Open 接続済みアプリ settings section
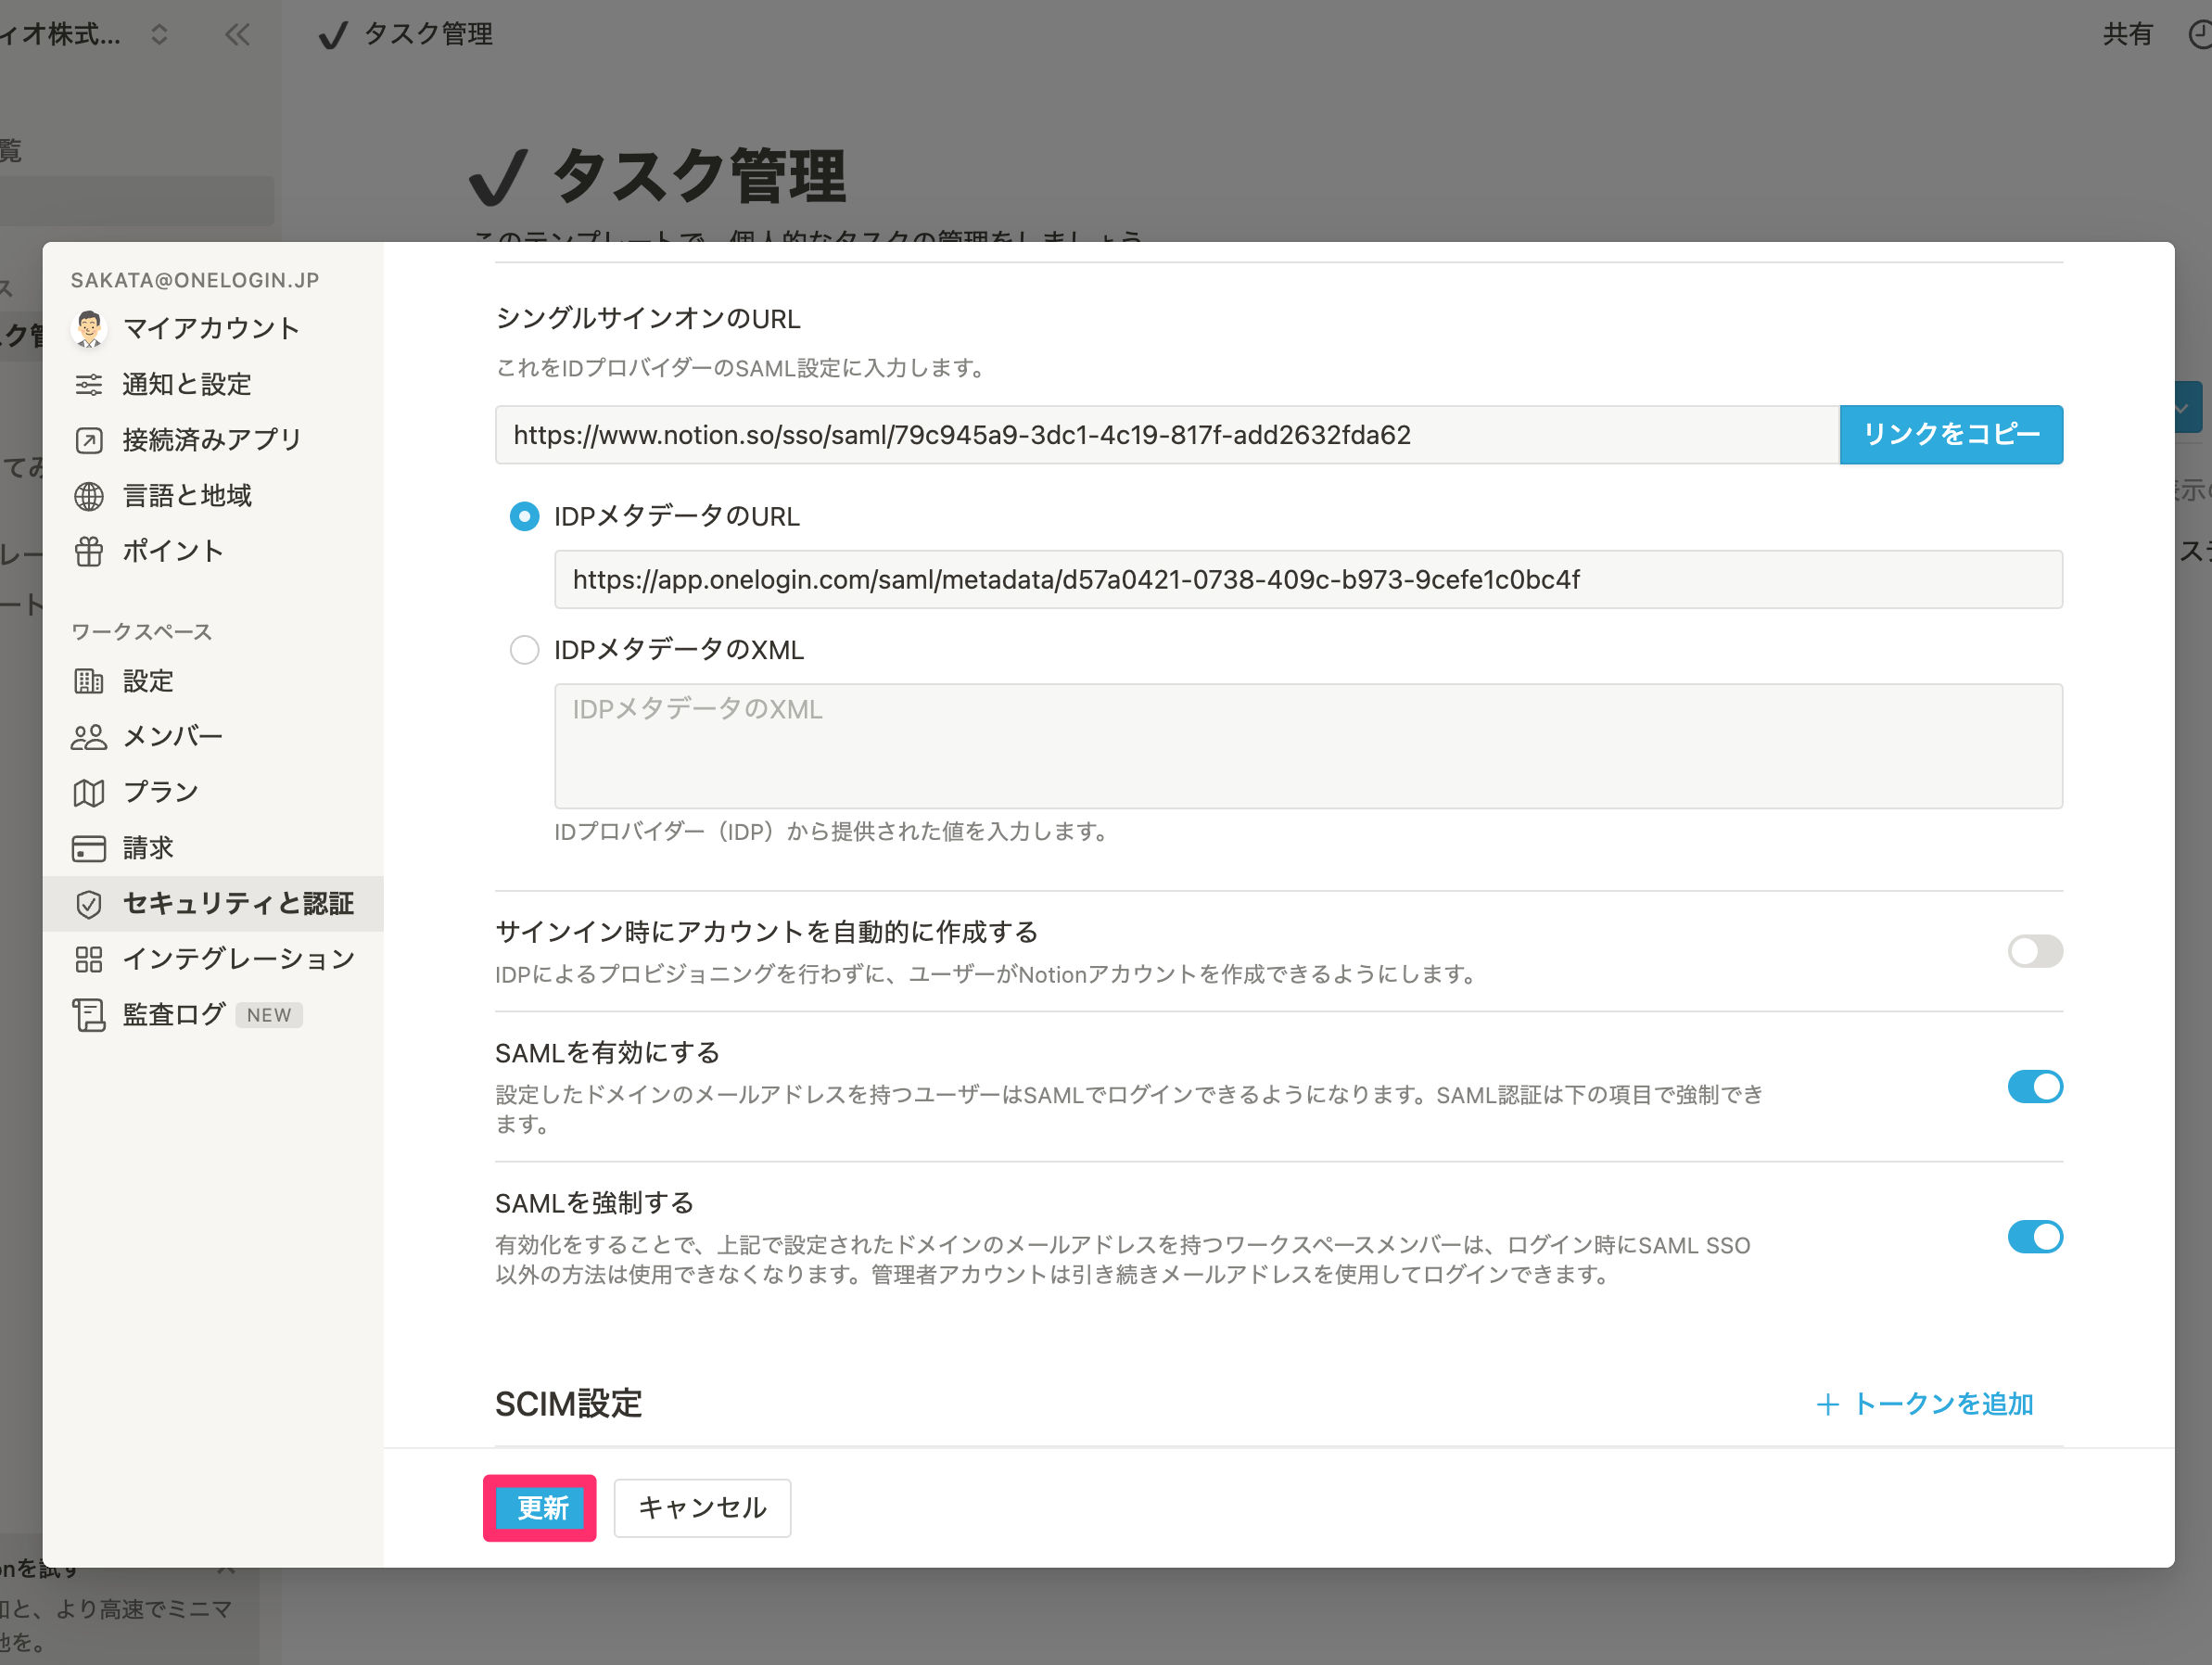 213,440
